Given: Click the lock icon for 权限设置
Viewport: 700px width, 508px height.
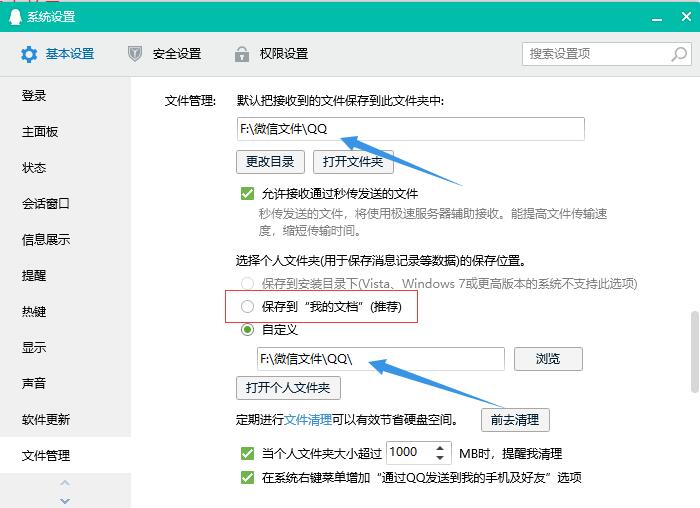Looking at the screenshot, I should [241, 54].
